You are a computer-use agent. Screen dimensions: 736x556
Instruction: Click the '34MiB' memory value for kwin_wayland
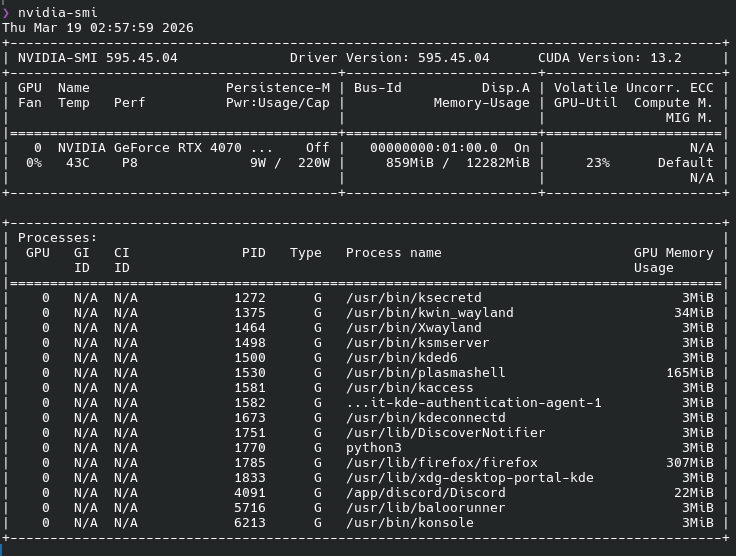[x=694, y=313]
